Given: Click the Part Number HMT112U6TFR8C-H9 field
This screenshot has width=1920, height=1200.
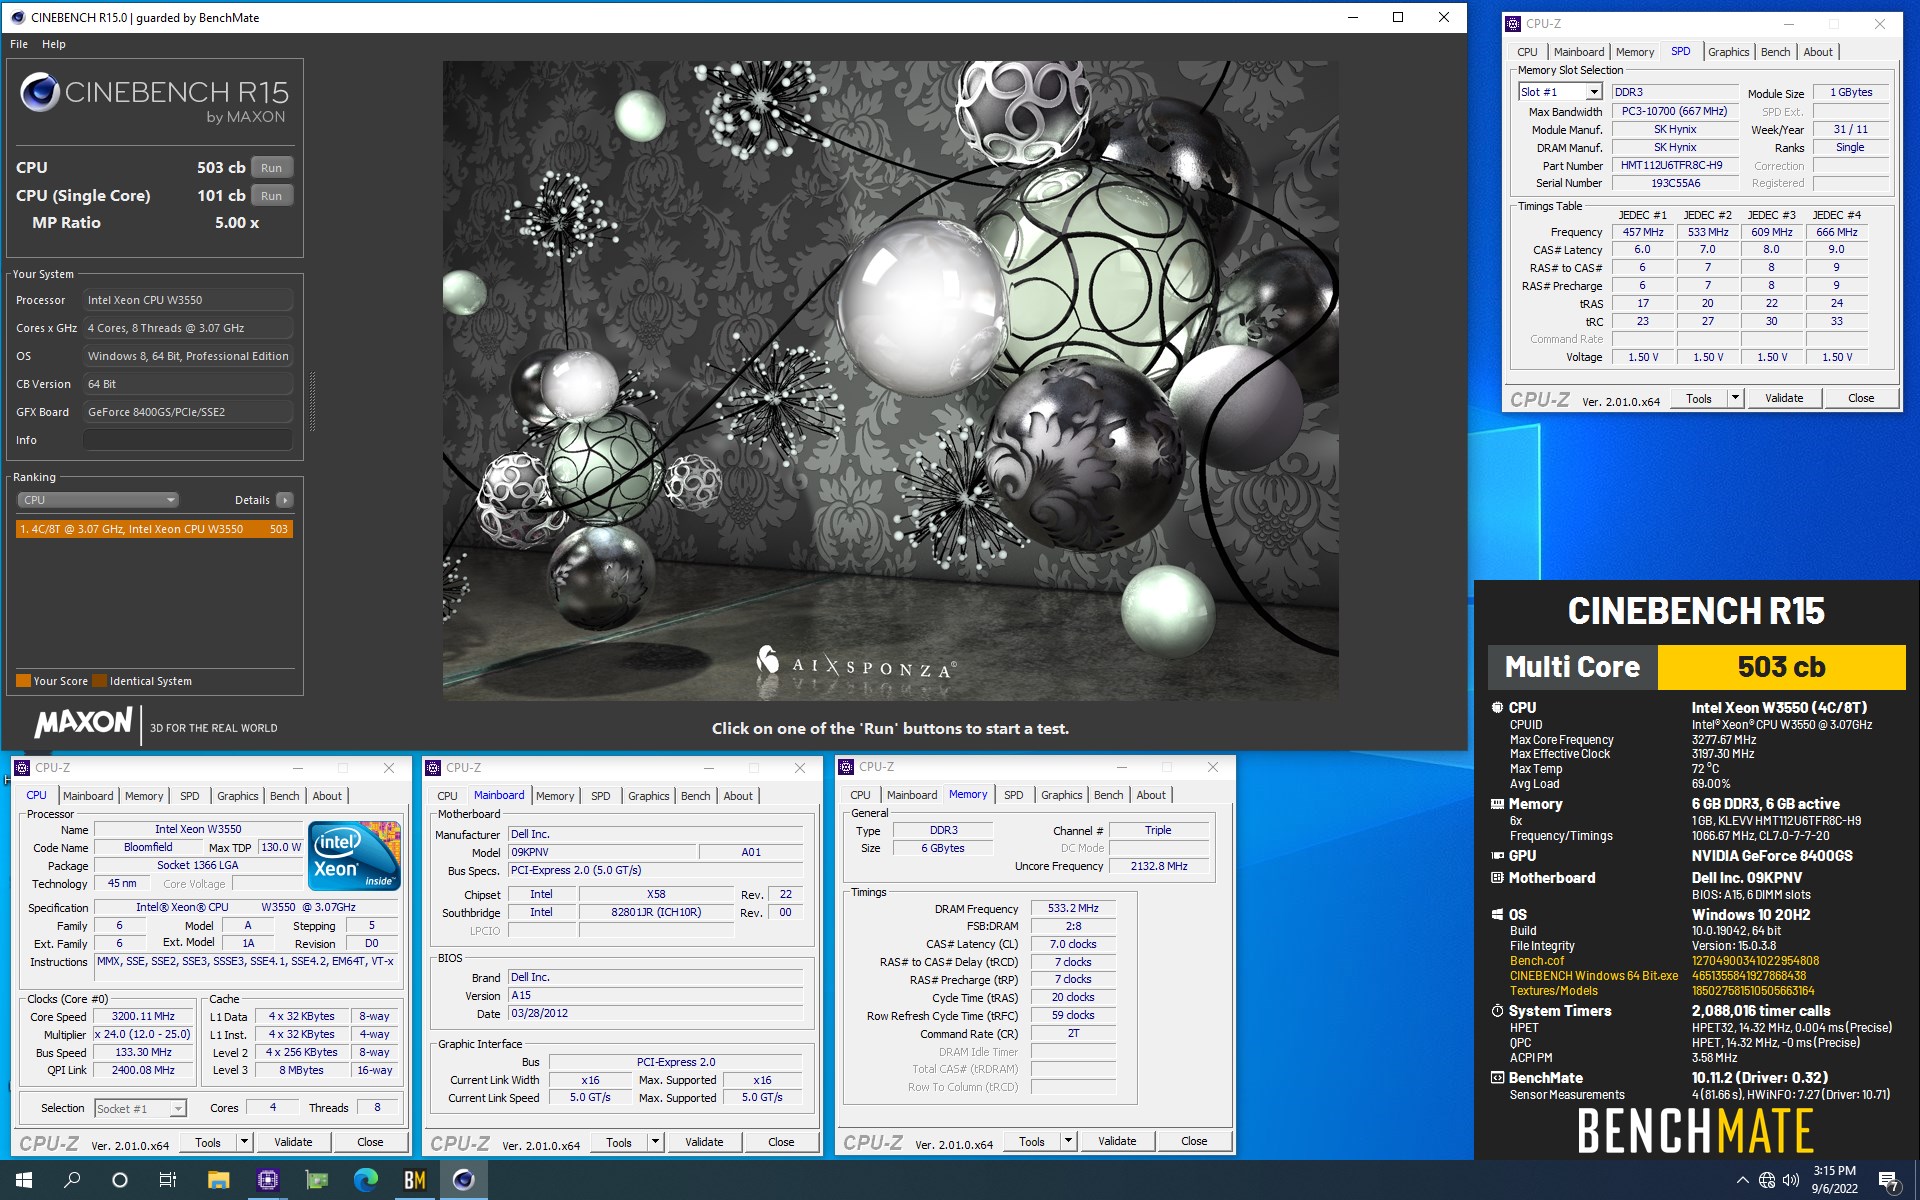Looking at the screenshot, I should click(x=1673, y=166).
